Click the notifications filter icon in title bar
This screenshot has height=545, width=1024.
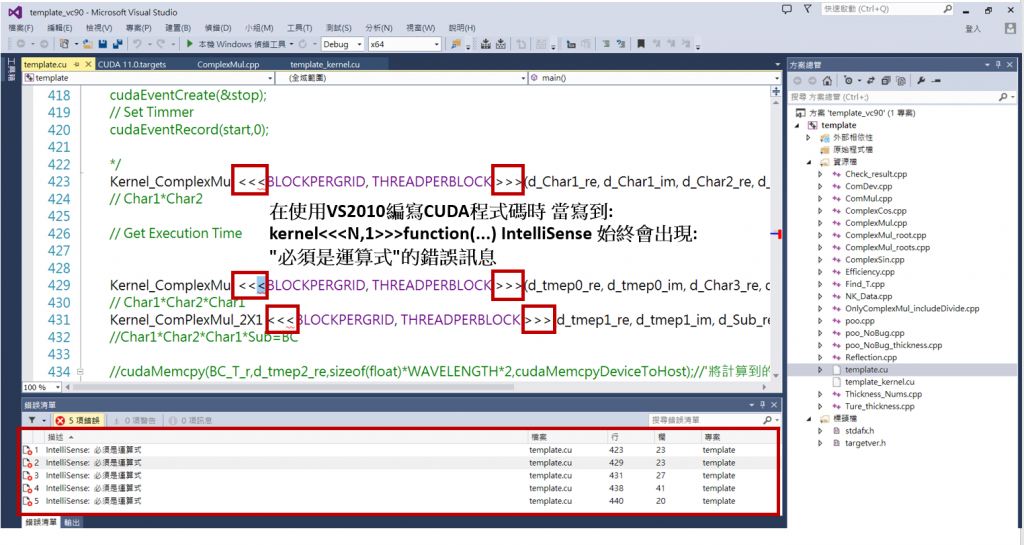pyautogui.click(x=808, y=9)
